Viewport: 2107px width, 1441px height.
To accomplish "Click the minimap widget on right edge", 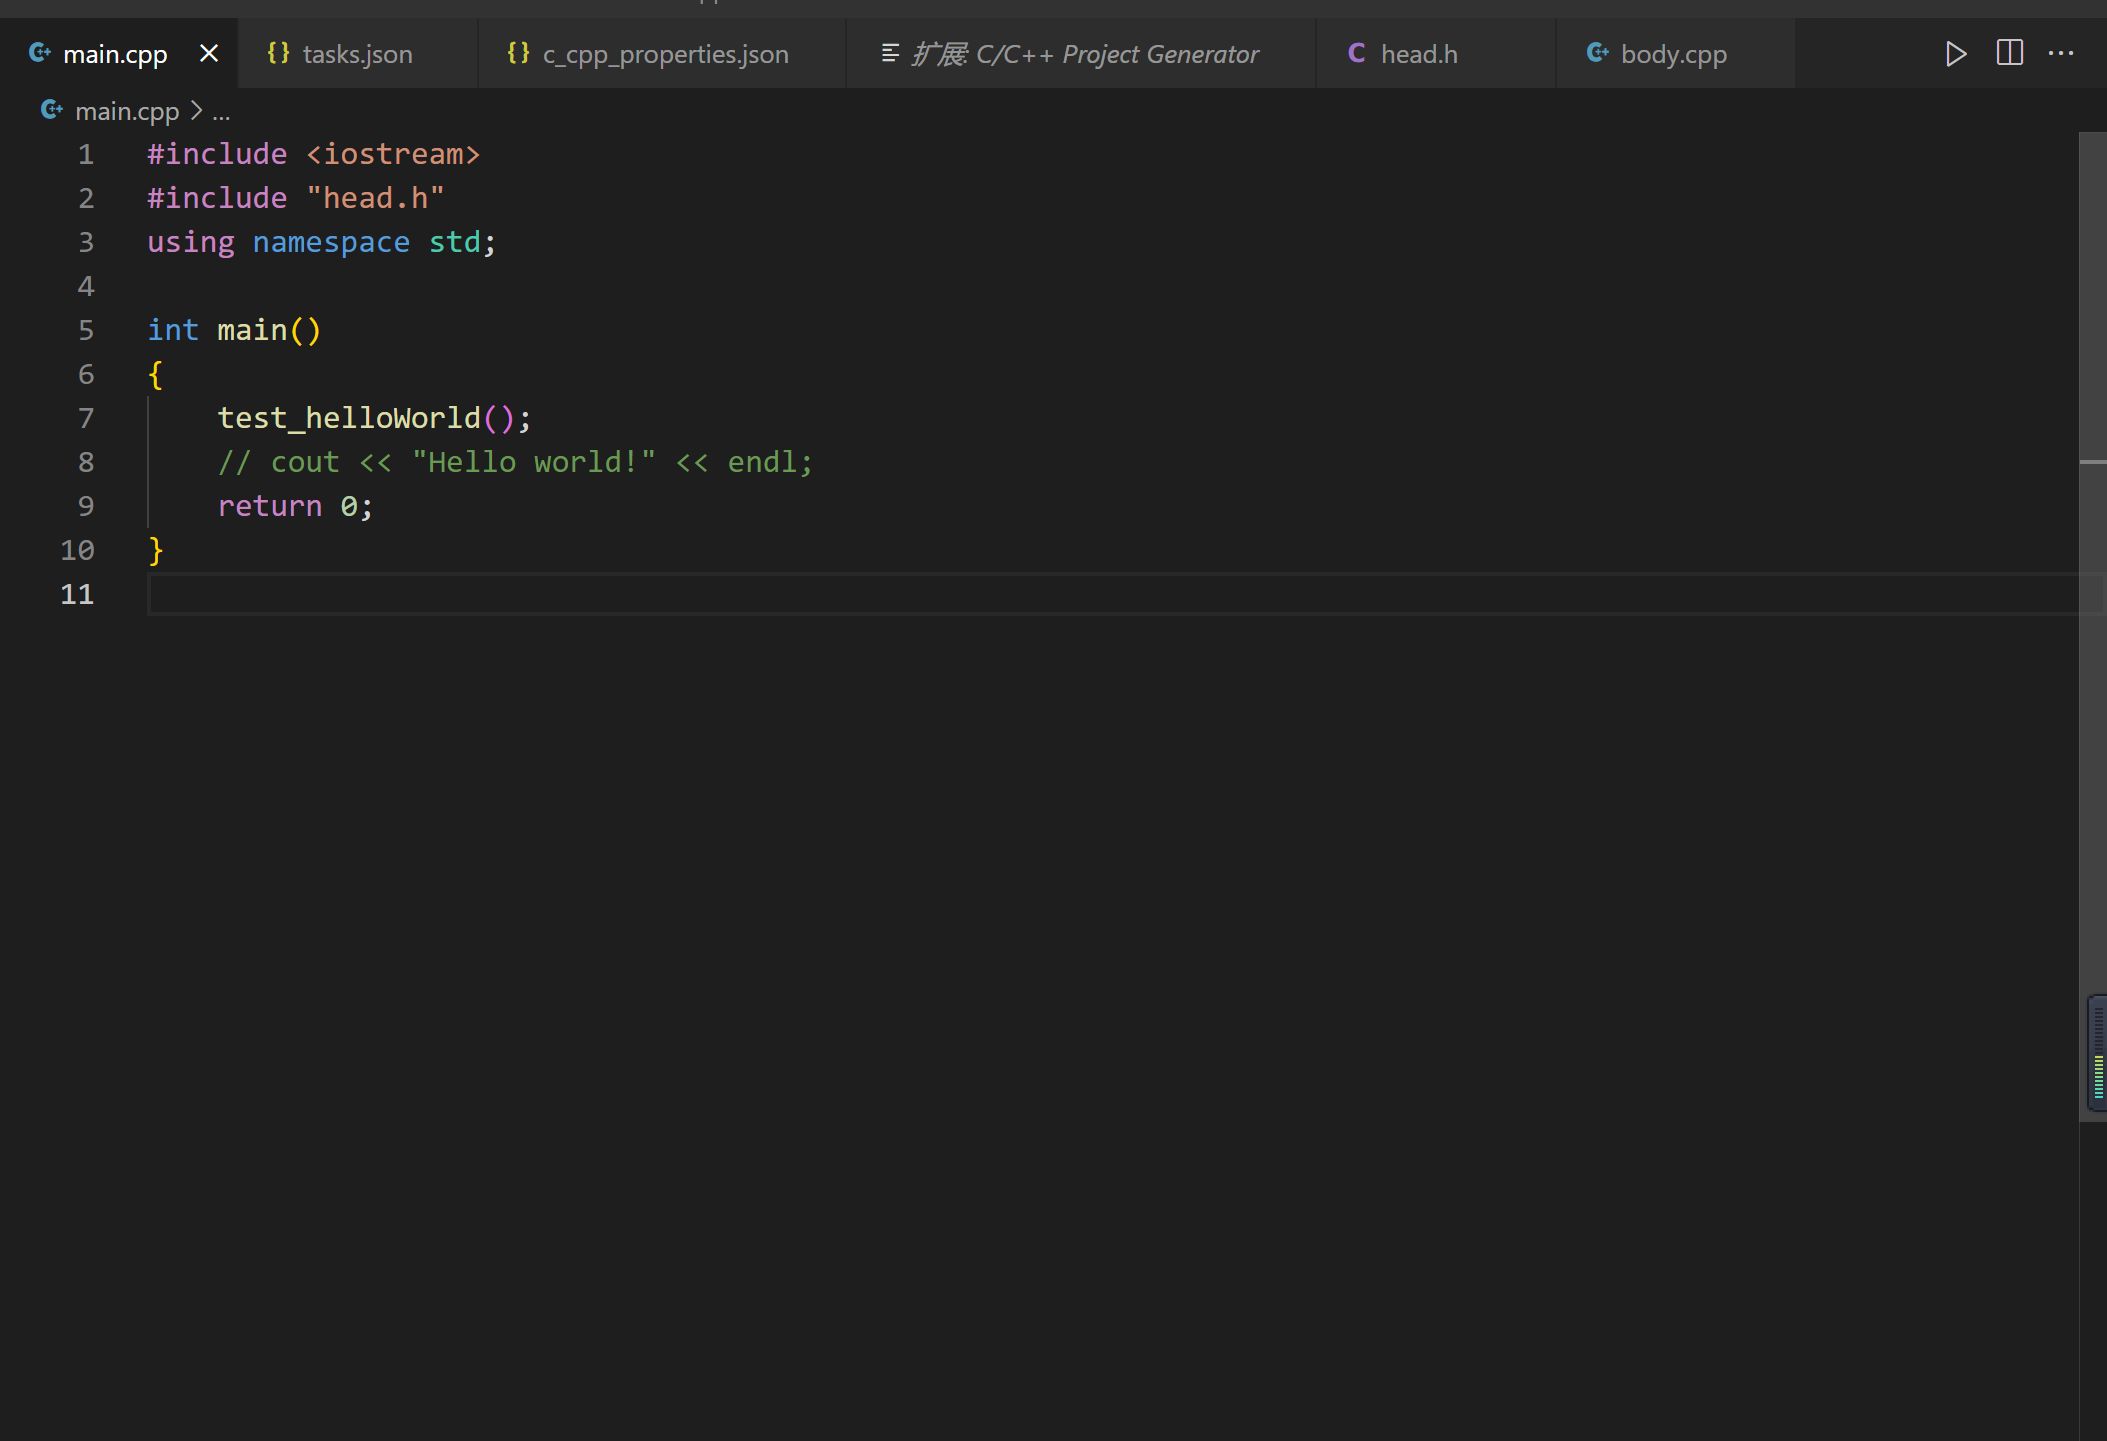I will click(2097, 1053).
